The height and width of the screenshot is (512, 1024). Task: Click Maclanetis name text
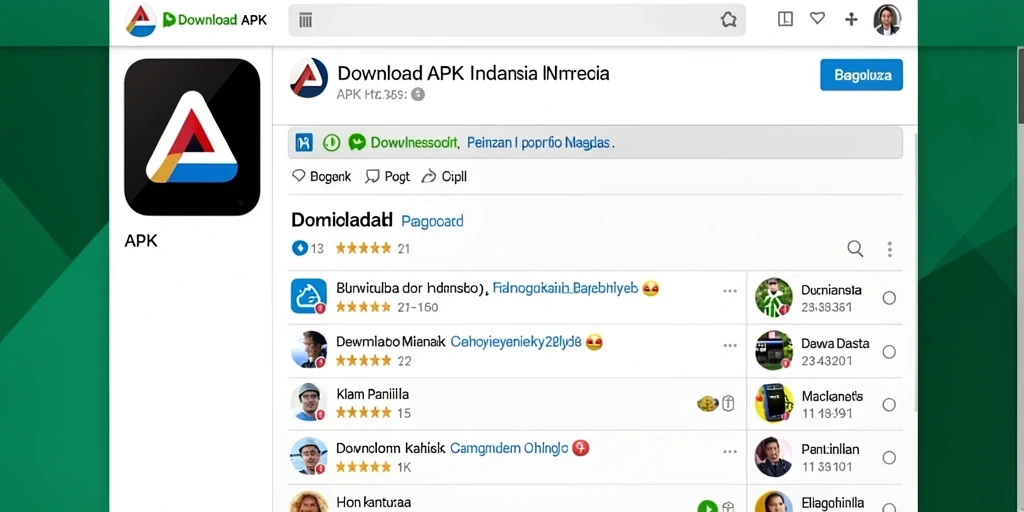tap(833, 396)
